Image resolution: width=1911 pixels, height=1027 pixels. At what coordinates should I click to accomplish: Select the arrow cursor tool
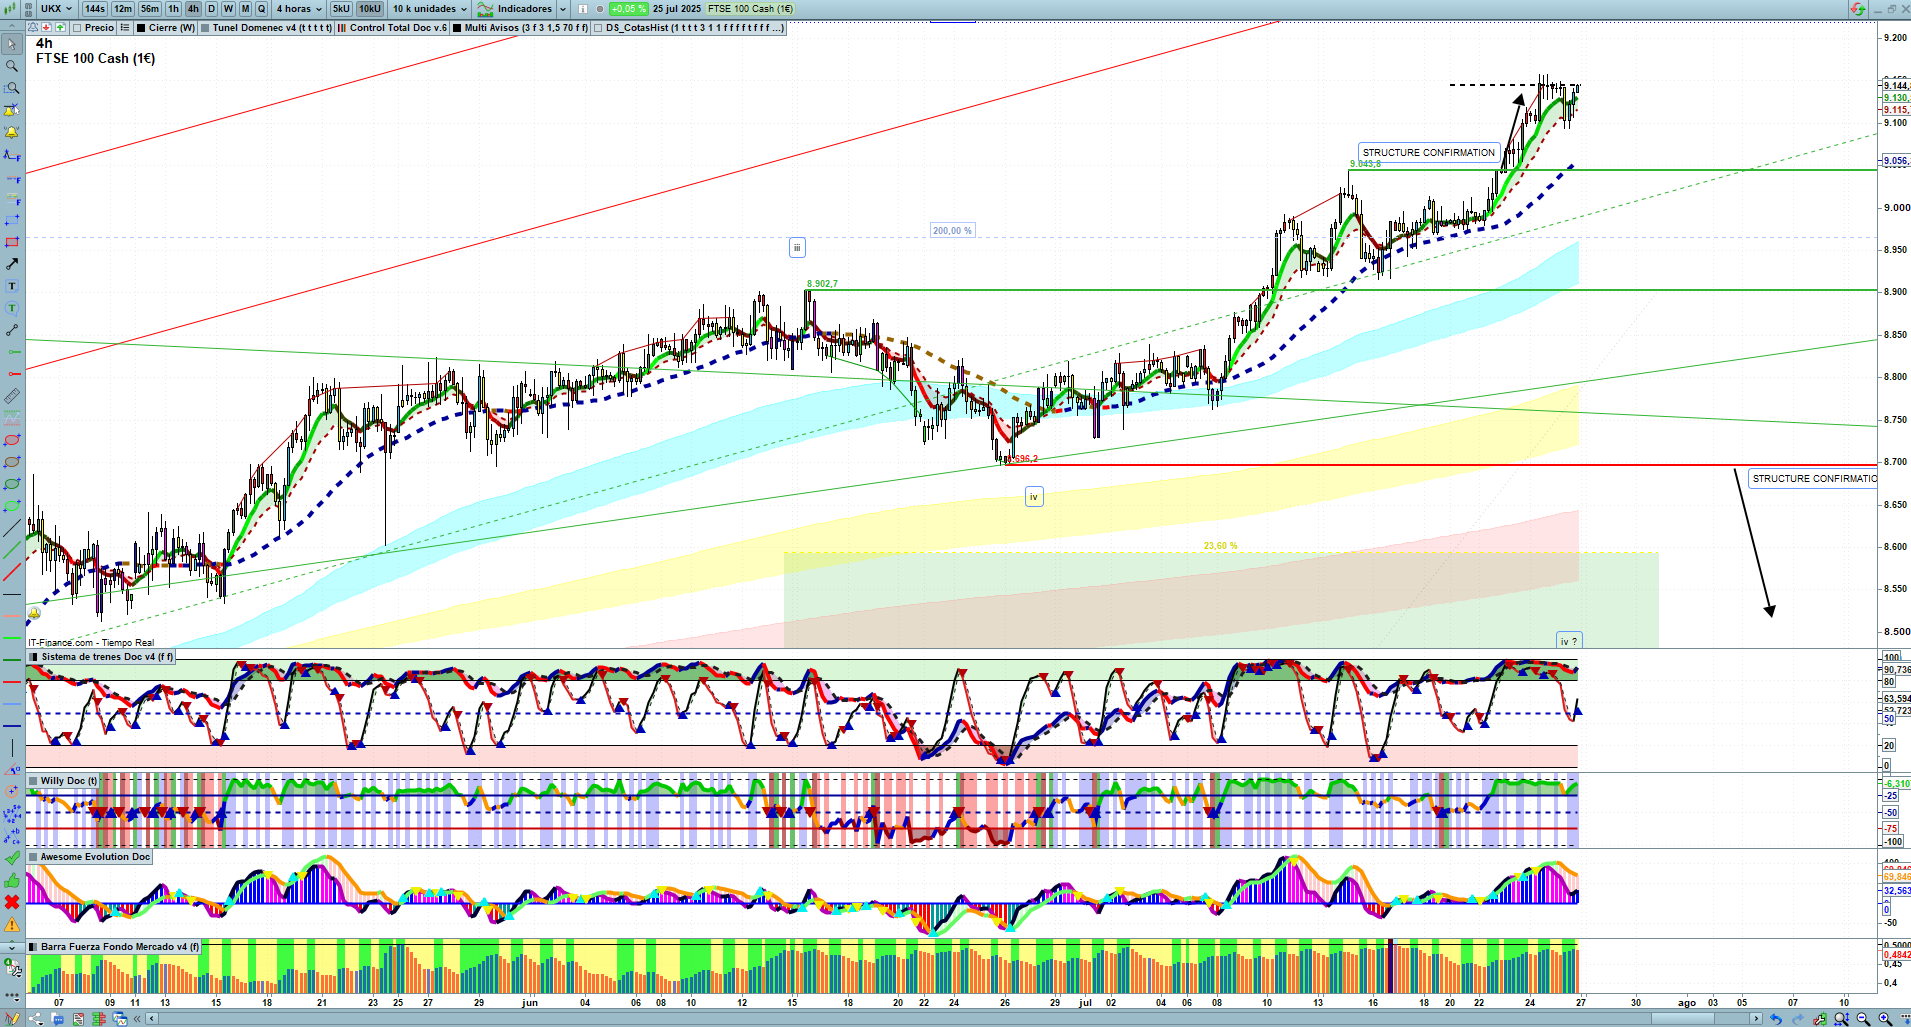12,44
